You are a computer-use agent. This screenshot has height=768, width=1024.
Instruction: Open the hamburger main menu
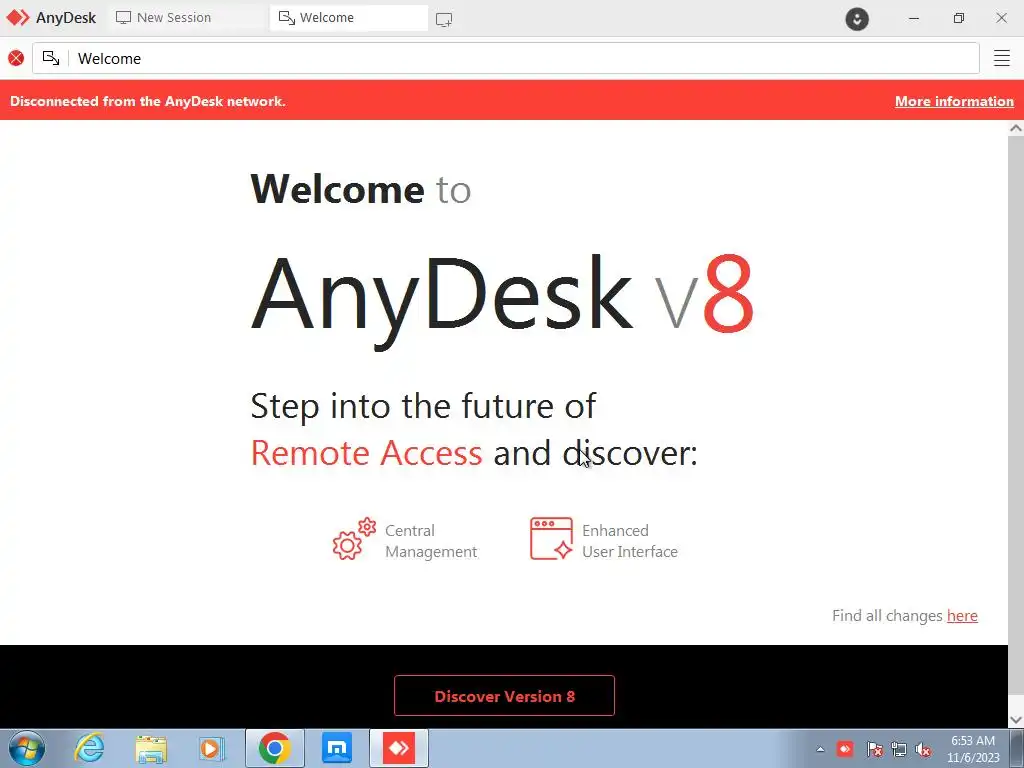[x=1002, y=58]
